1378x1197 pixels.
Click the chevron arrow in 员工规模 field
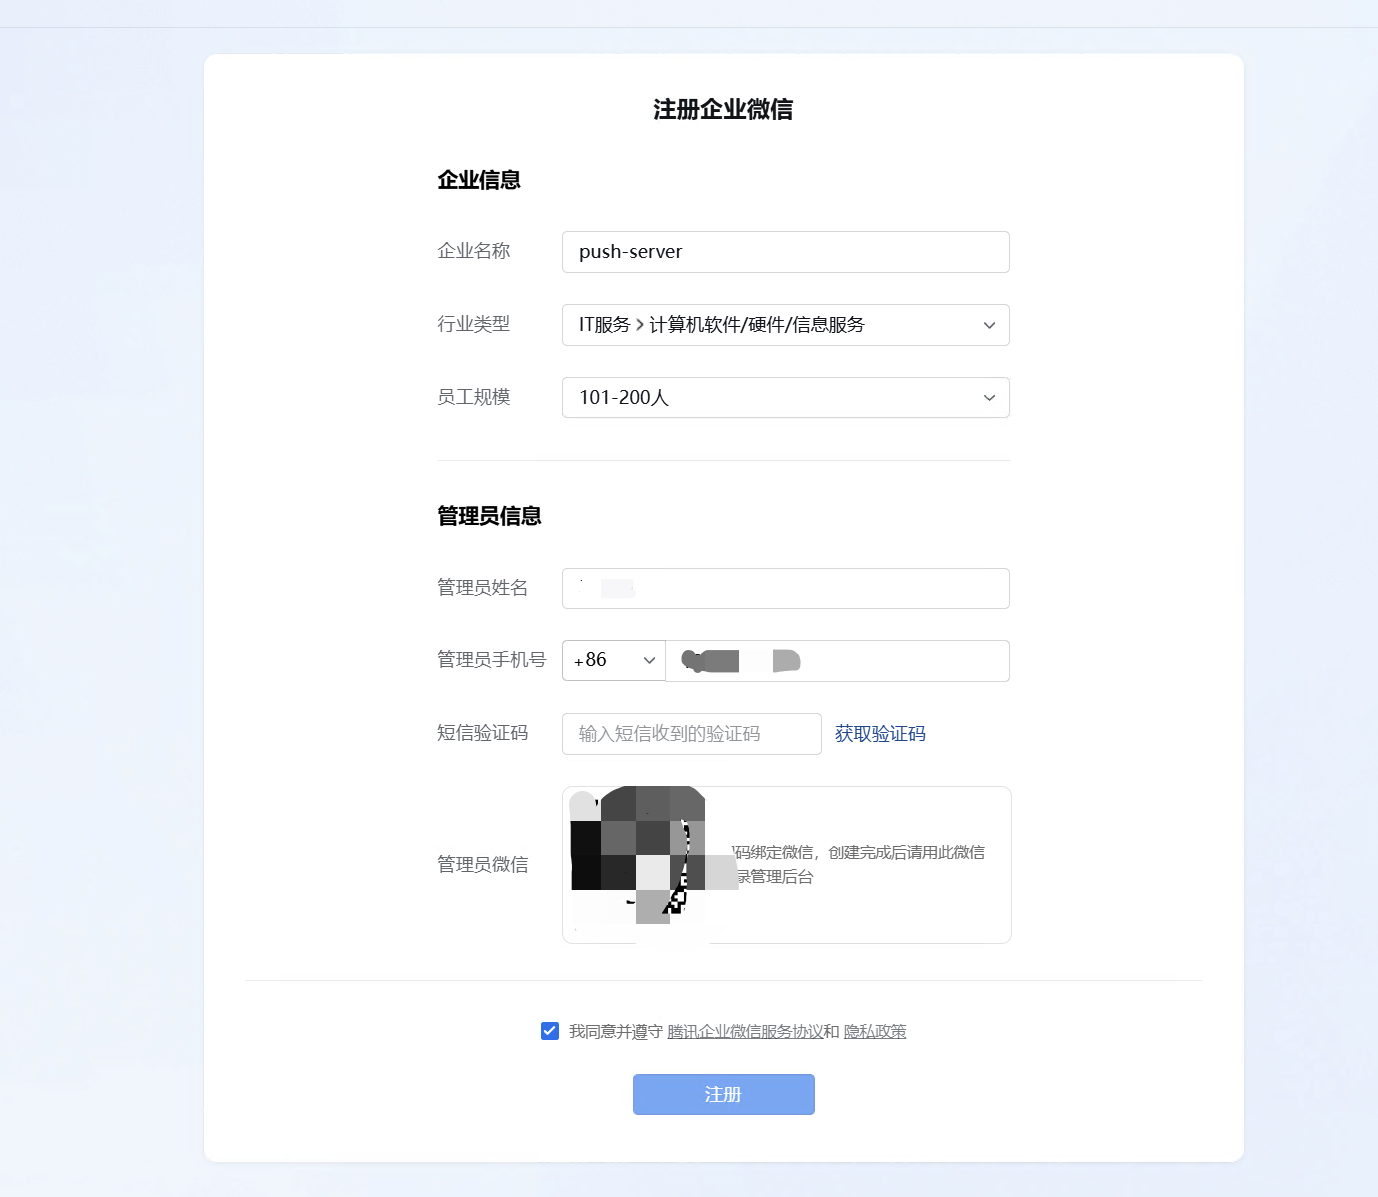(x=989, y=398)
